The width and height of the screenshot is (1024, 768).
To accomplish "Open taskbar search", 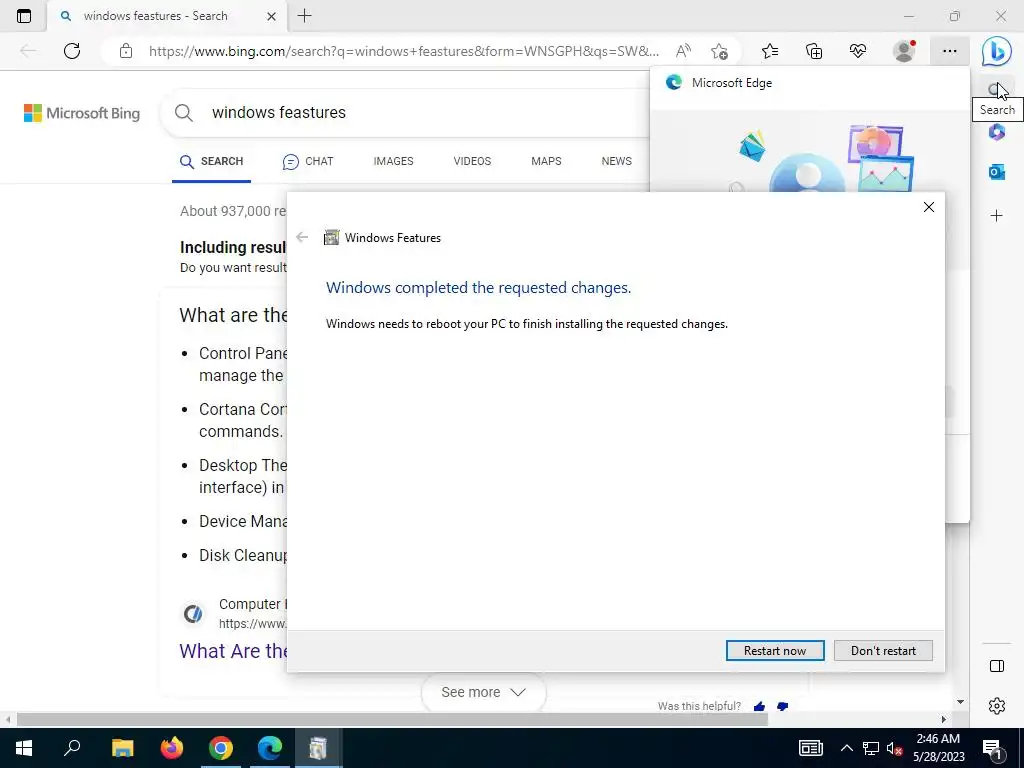I will [72, 748].
